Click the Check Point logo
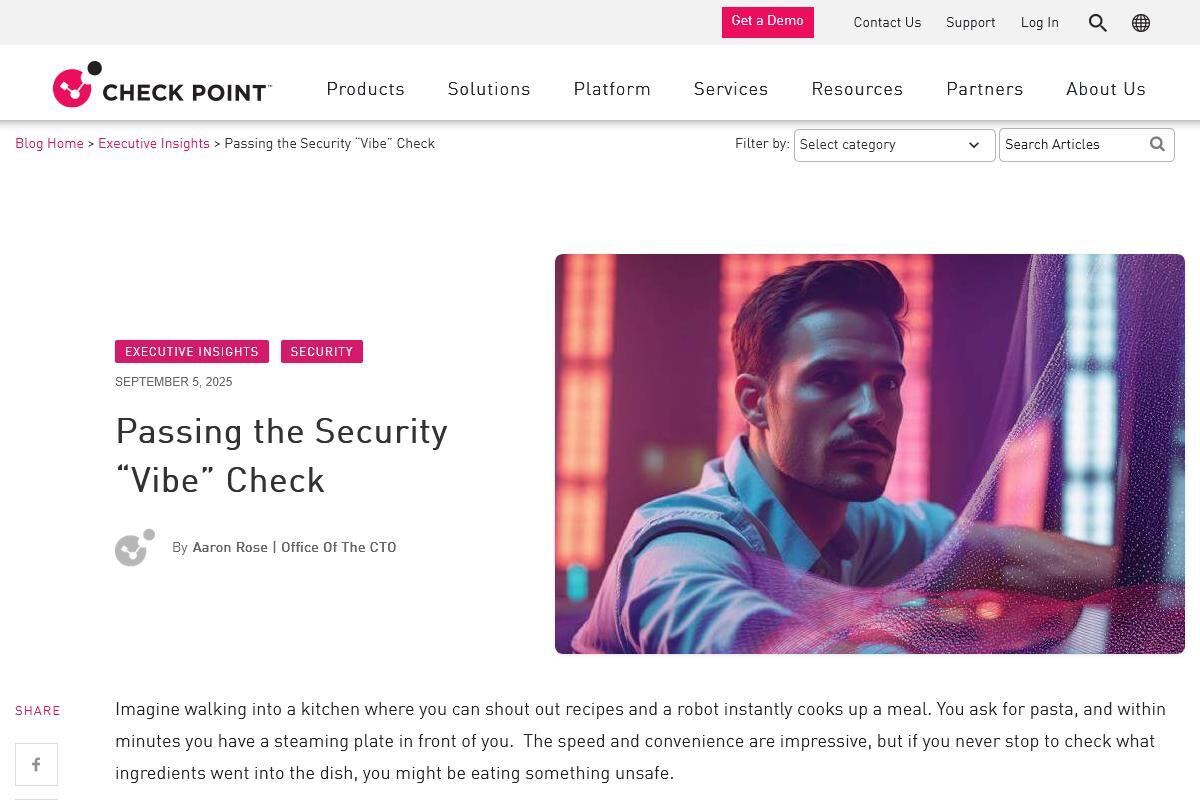This screenshot has width=1200, height=800. (x=162, y=86)
